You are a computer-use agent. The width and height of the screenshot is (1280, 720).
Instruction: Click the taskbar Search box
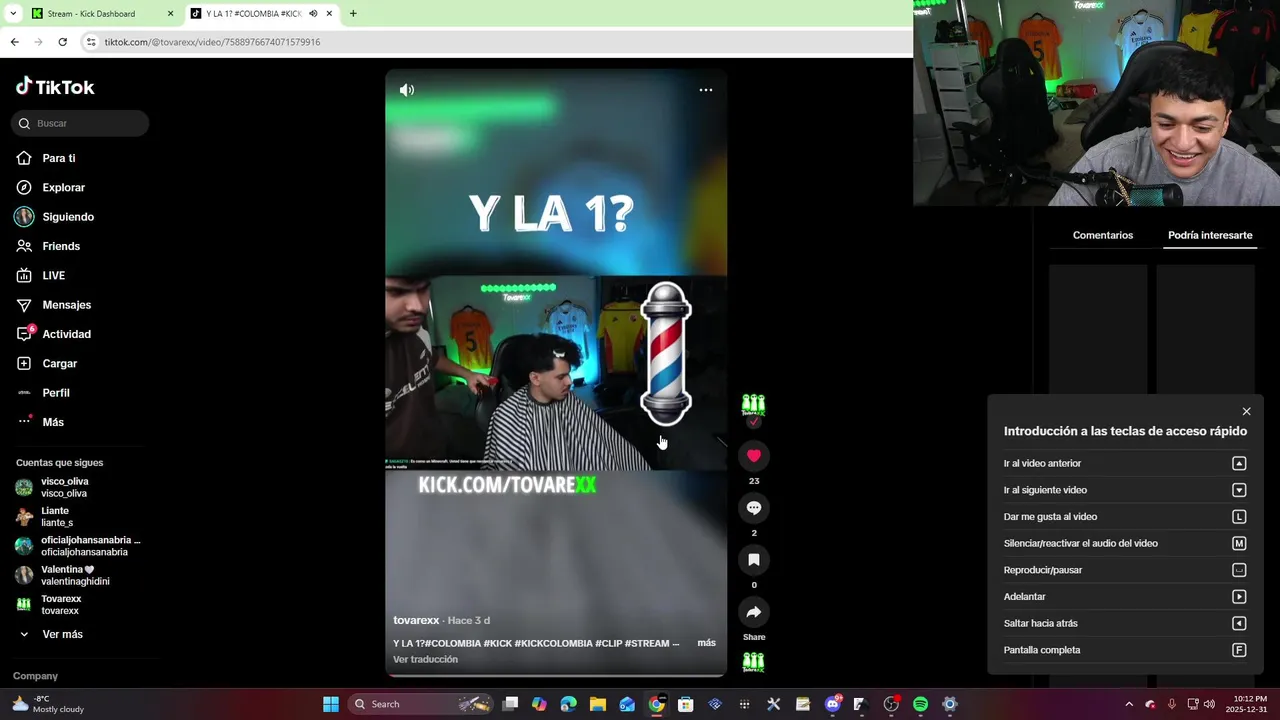pos(419,704)
